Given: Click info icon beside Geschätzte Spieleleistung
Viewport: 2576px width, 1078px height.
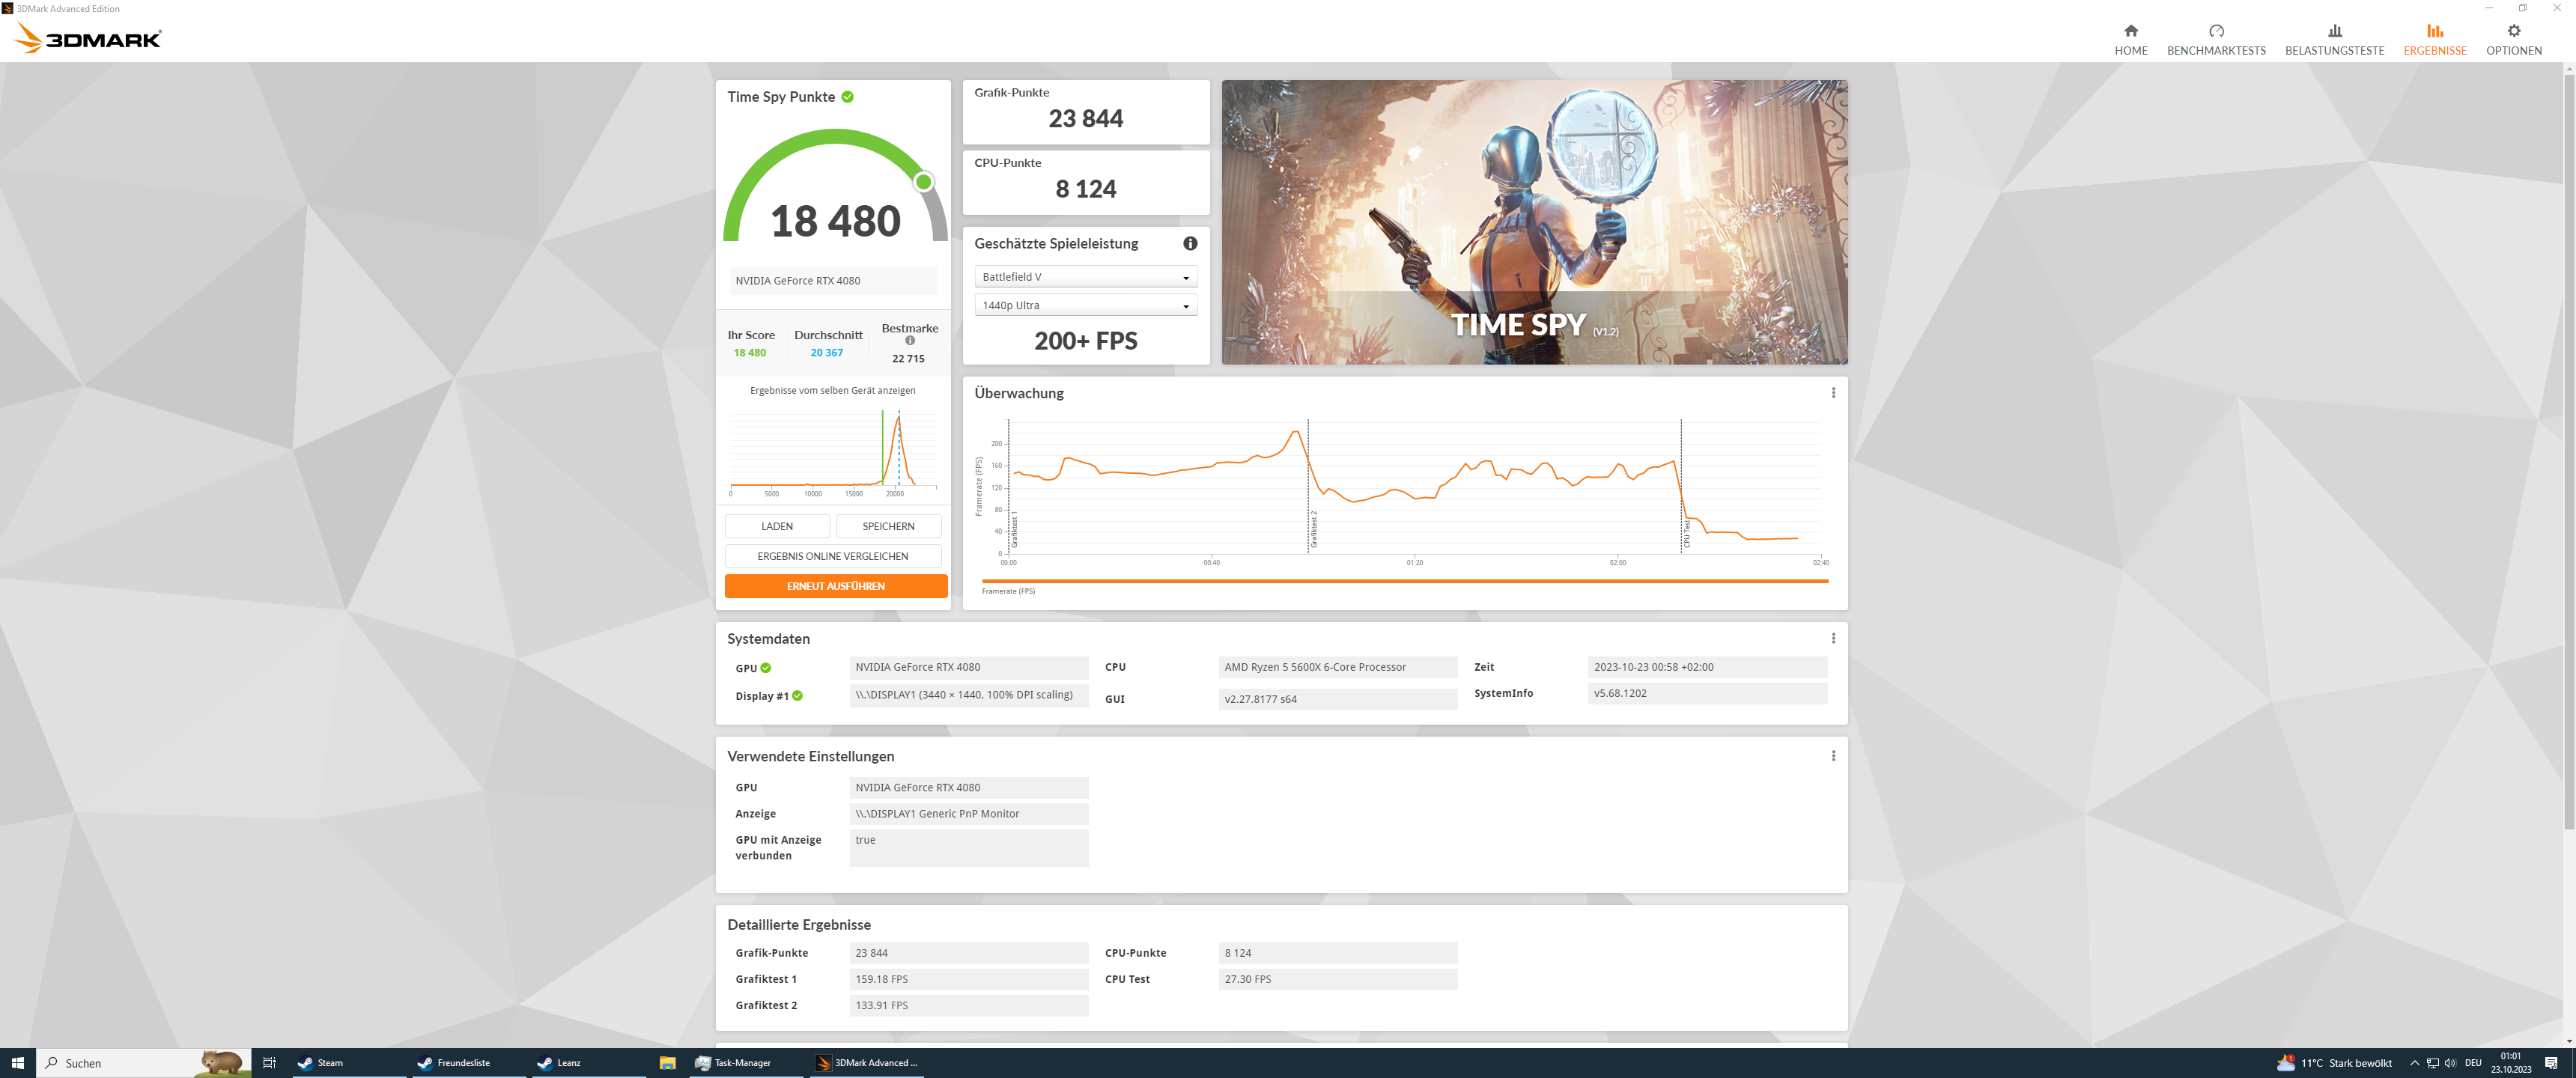Looking at the screenshot, I should tap(1190, 243).
